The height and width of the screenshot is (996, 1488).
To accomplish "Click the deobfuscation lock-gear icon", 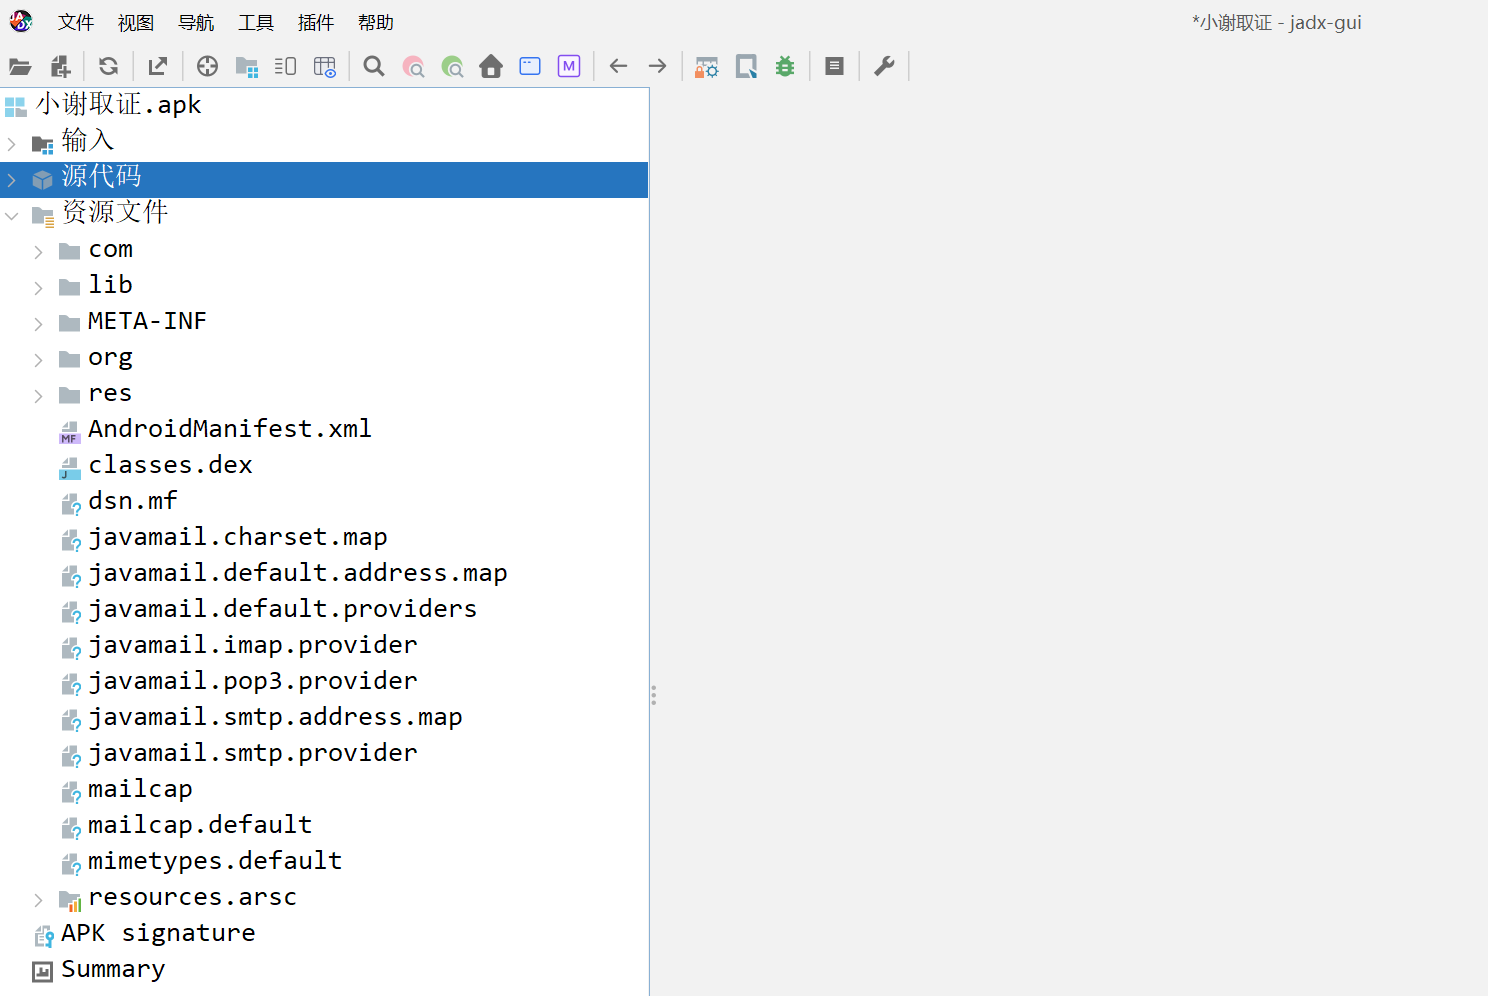I will click(x=707, y=67).
